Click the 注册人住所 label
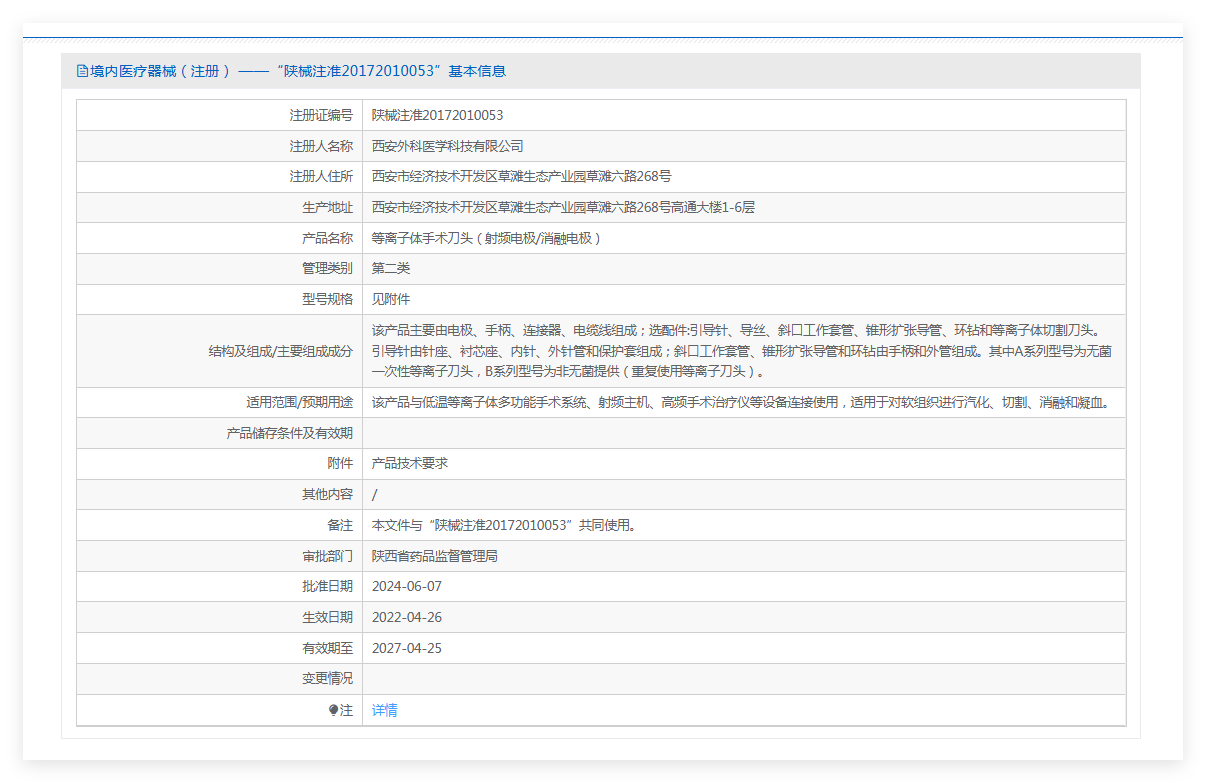Image resolution: width=1206 pixels, height=783 pixels. [x=321, y=176]
